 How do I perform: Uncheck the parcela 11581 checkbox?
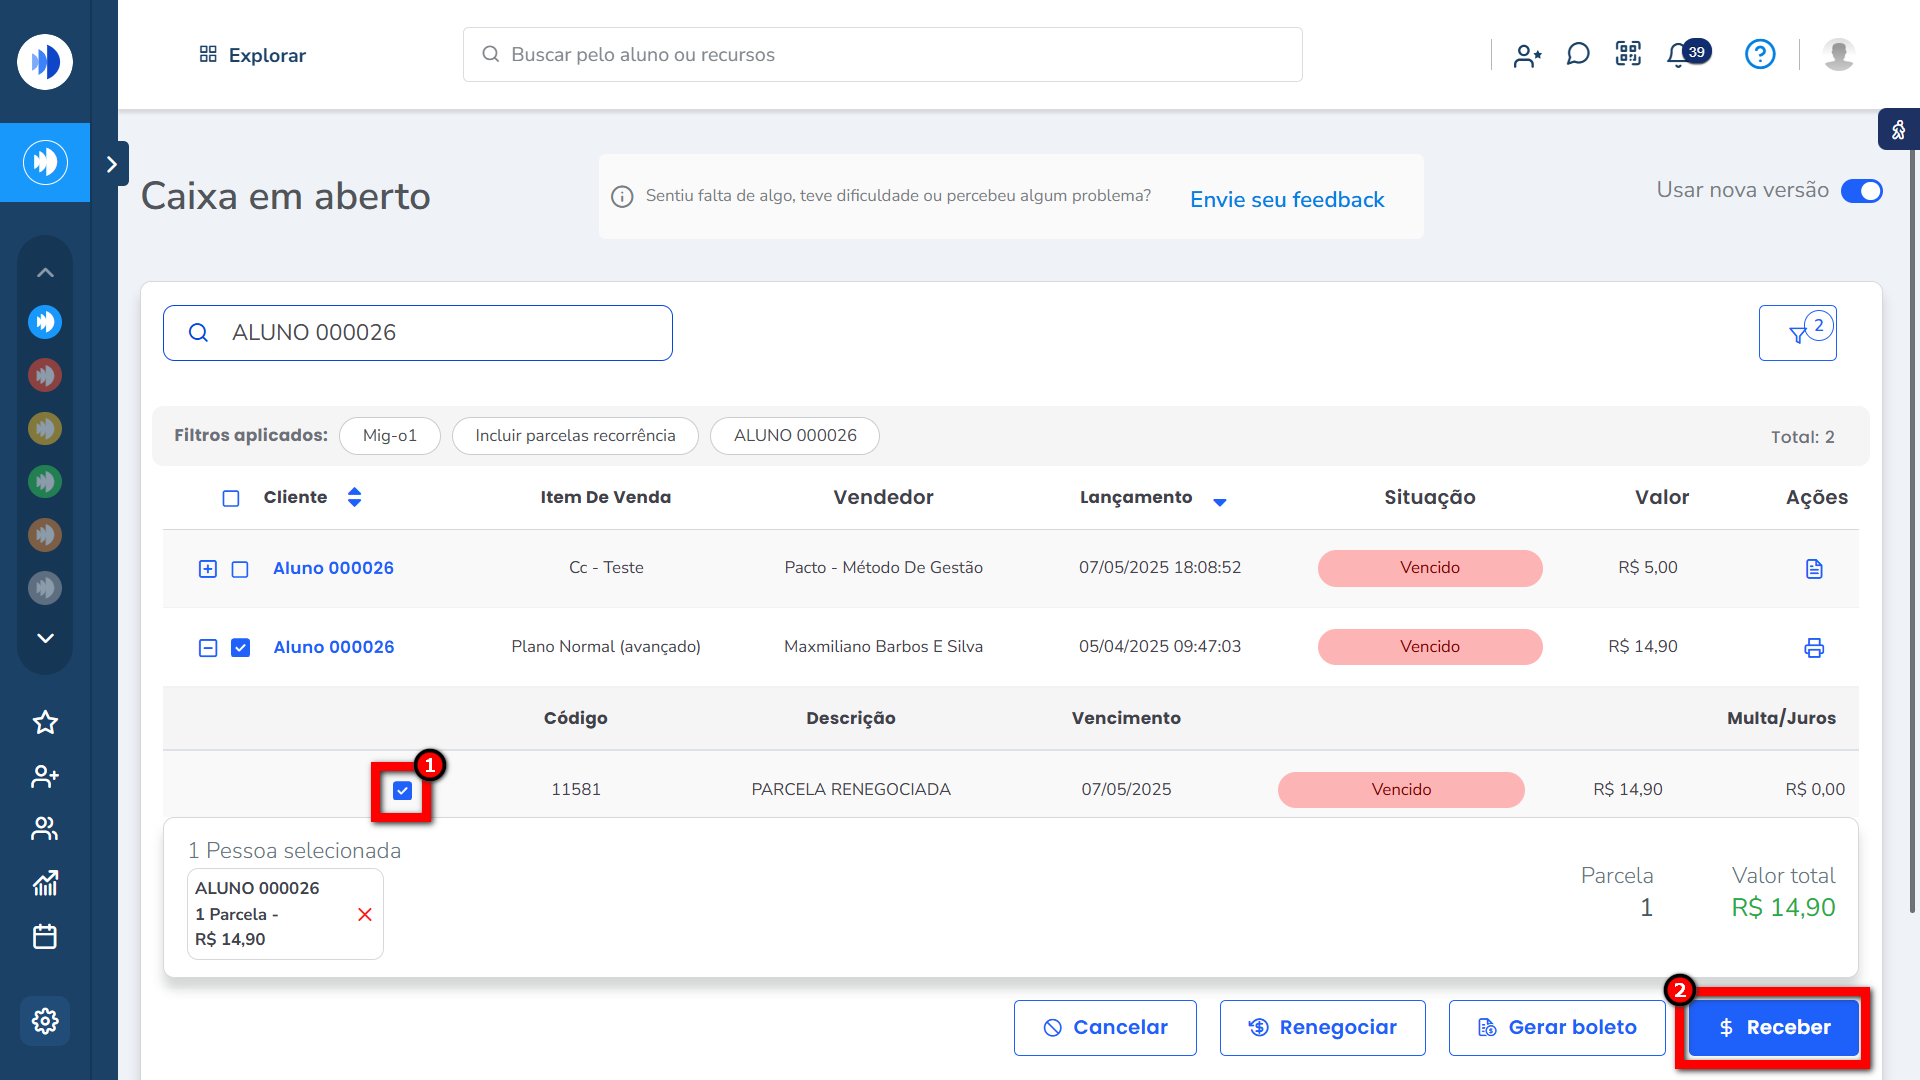pyautogui.click(x=402, y=791)
